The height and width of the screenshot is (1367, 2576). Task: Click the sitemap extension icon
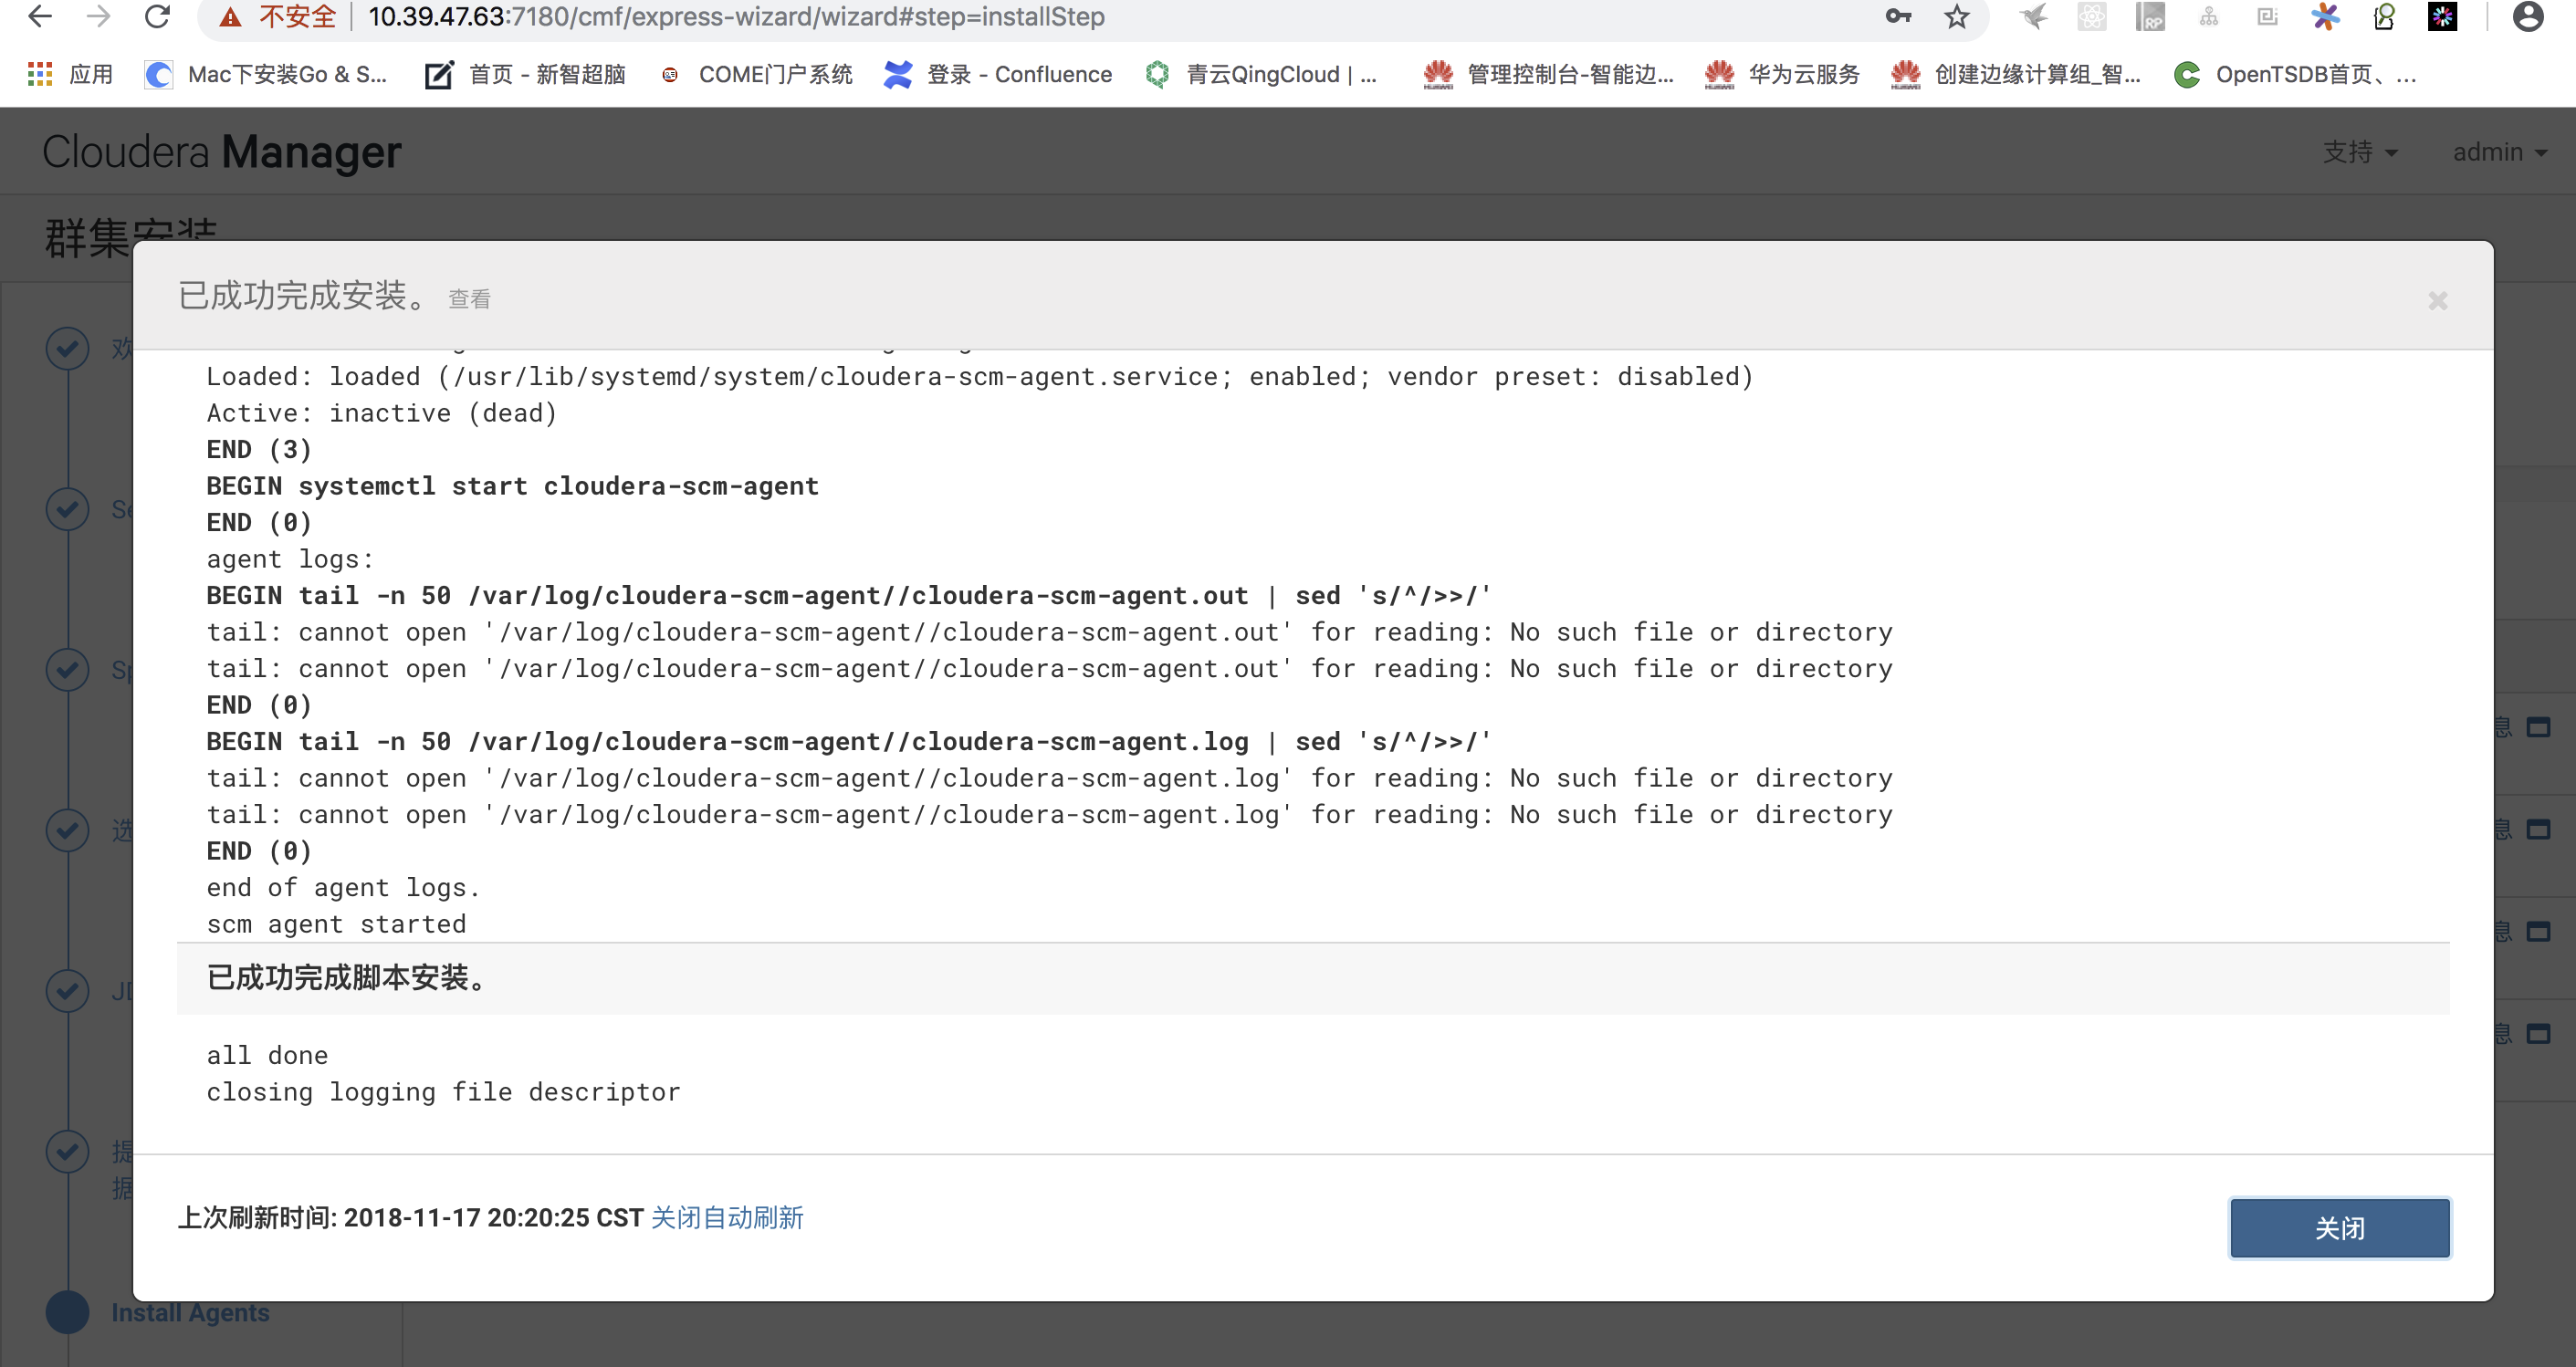pyautogui.click(x=2209, y=17)
